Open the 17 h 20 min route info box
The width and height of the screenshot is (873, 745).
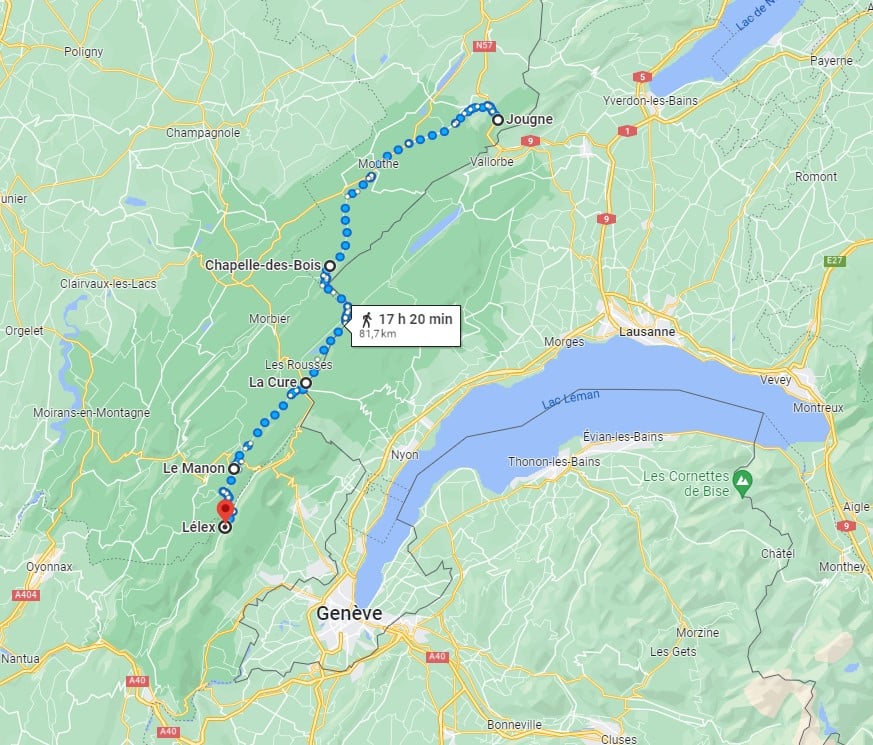[x=406, y=326]
